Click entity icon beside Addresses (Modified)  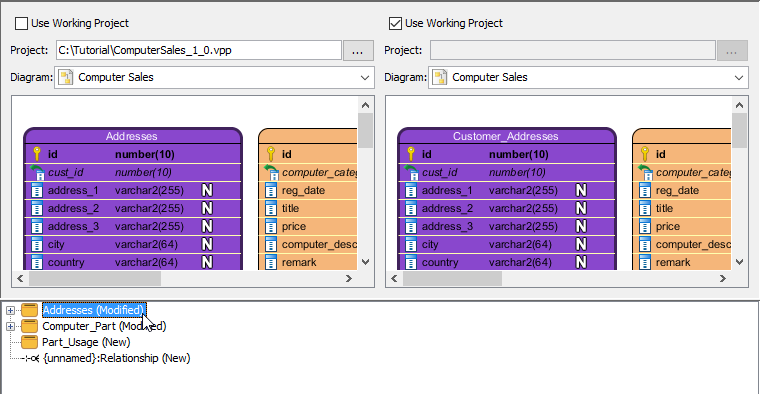(30, 310)
